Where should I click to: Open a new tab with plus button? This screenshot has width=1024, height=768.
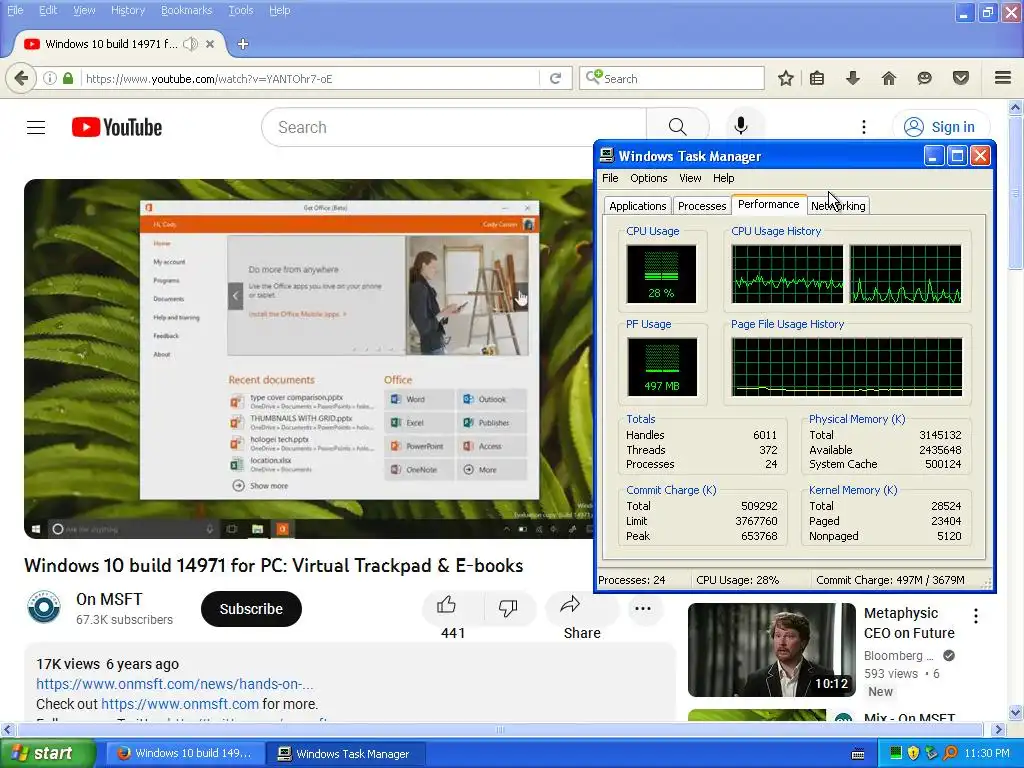click(243, 44)
